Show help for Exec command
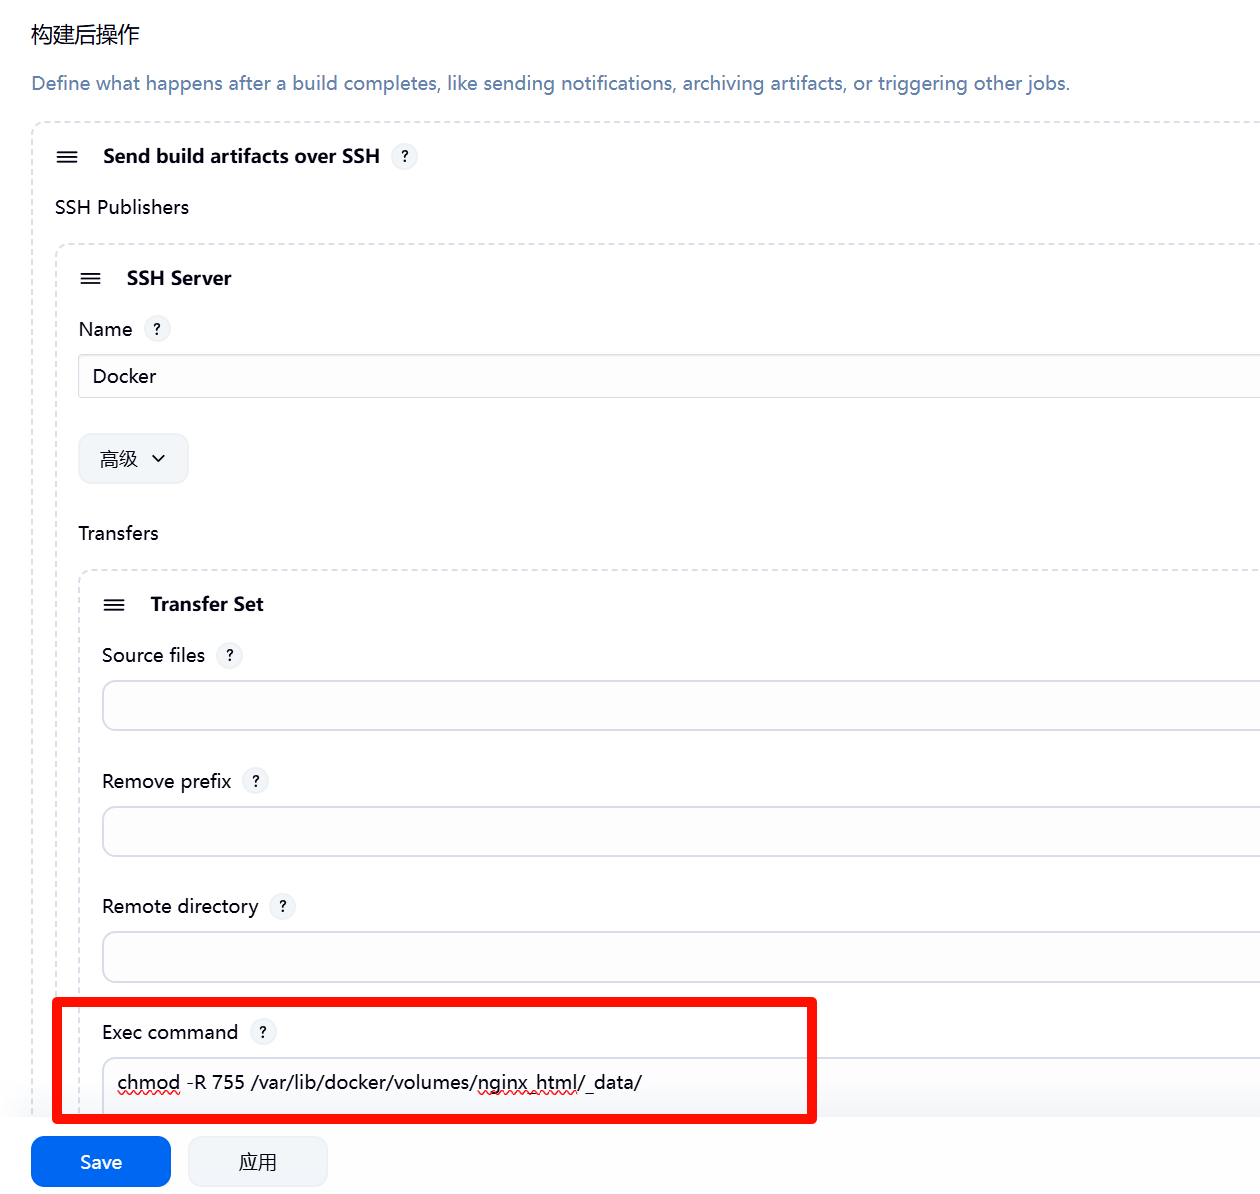 coord(263,1032)
